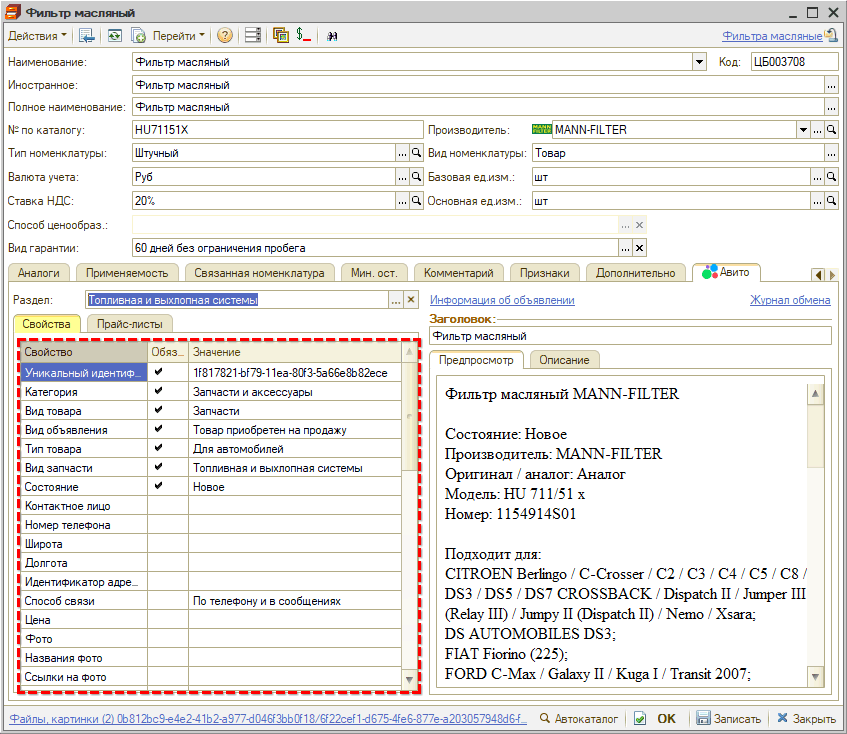The image size is (847, 734).
Task: Click the dollar sign price icon
Action: pos(303,35)
